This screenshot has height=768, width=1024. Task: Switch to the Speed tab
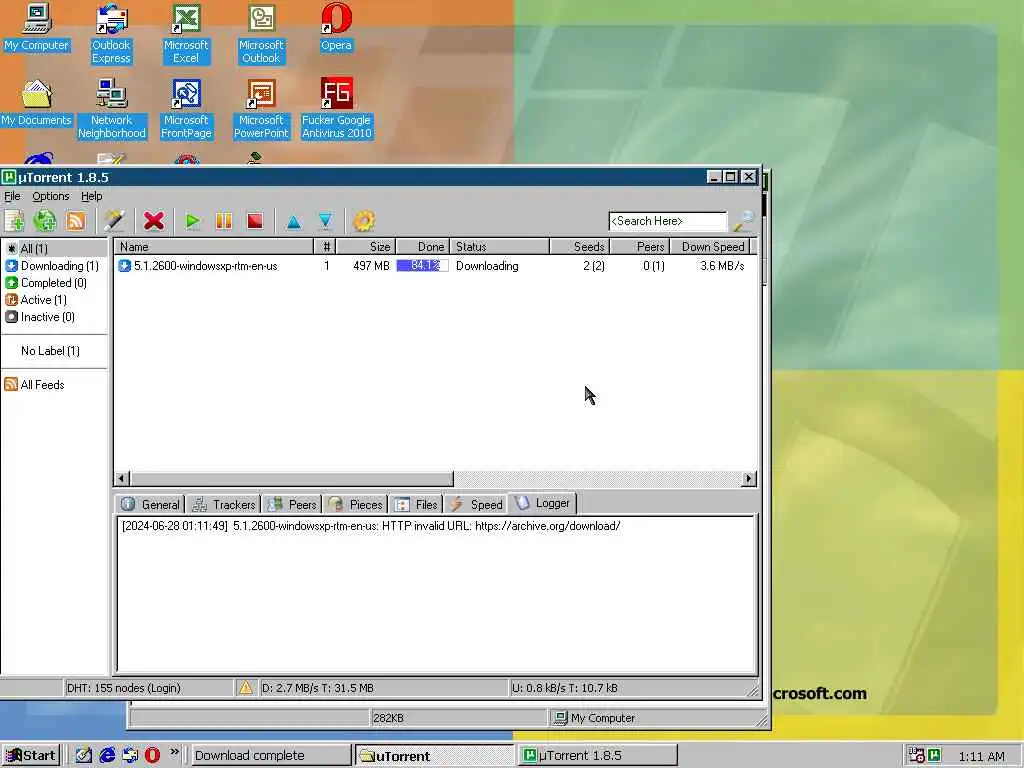coord(476,504)
